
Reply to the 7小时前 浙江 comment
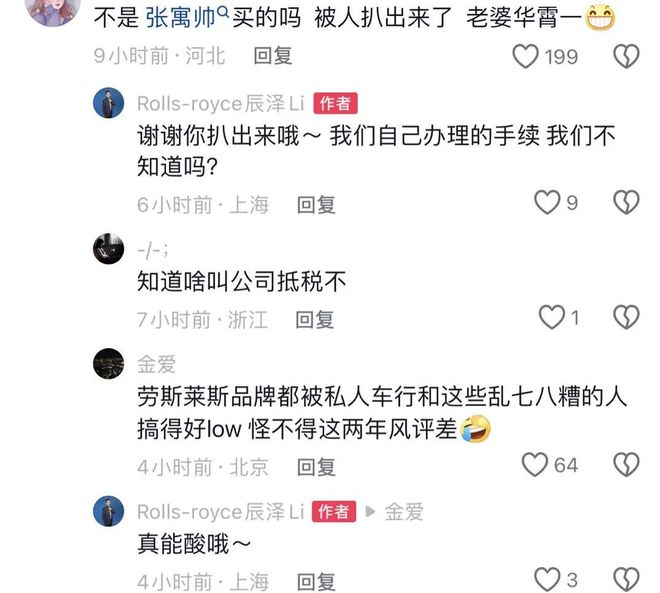pyautogui.click(x=315, y=319)
